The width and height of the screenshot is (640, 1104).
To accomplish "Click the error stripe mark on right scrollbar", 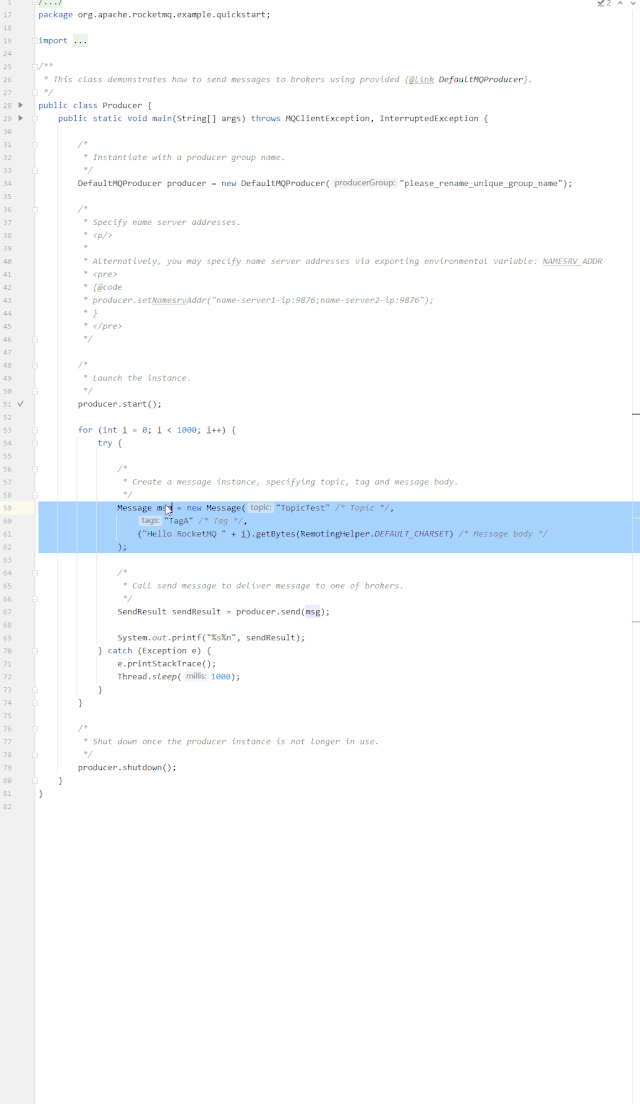I will (x=635, y=412).
